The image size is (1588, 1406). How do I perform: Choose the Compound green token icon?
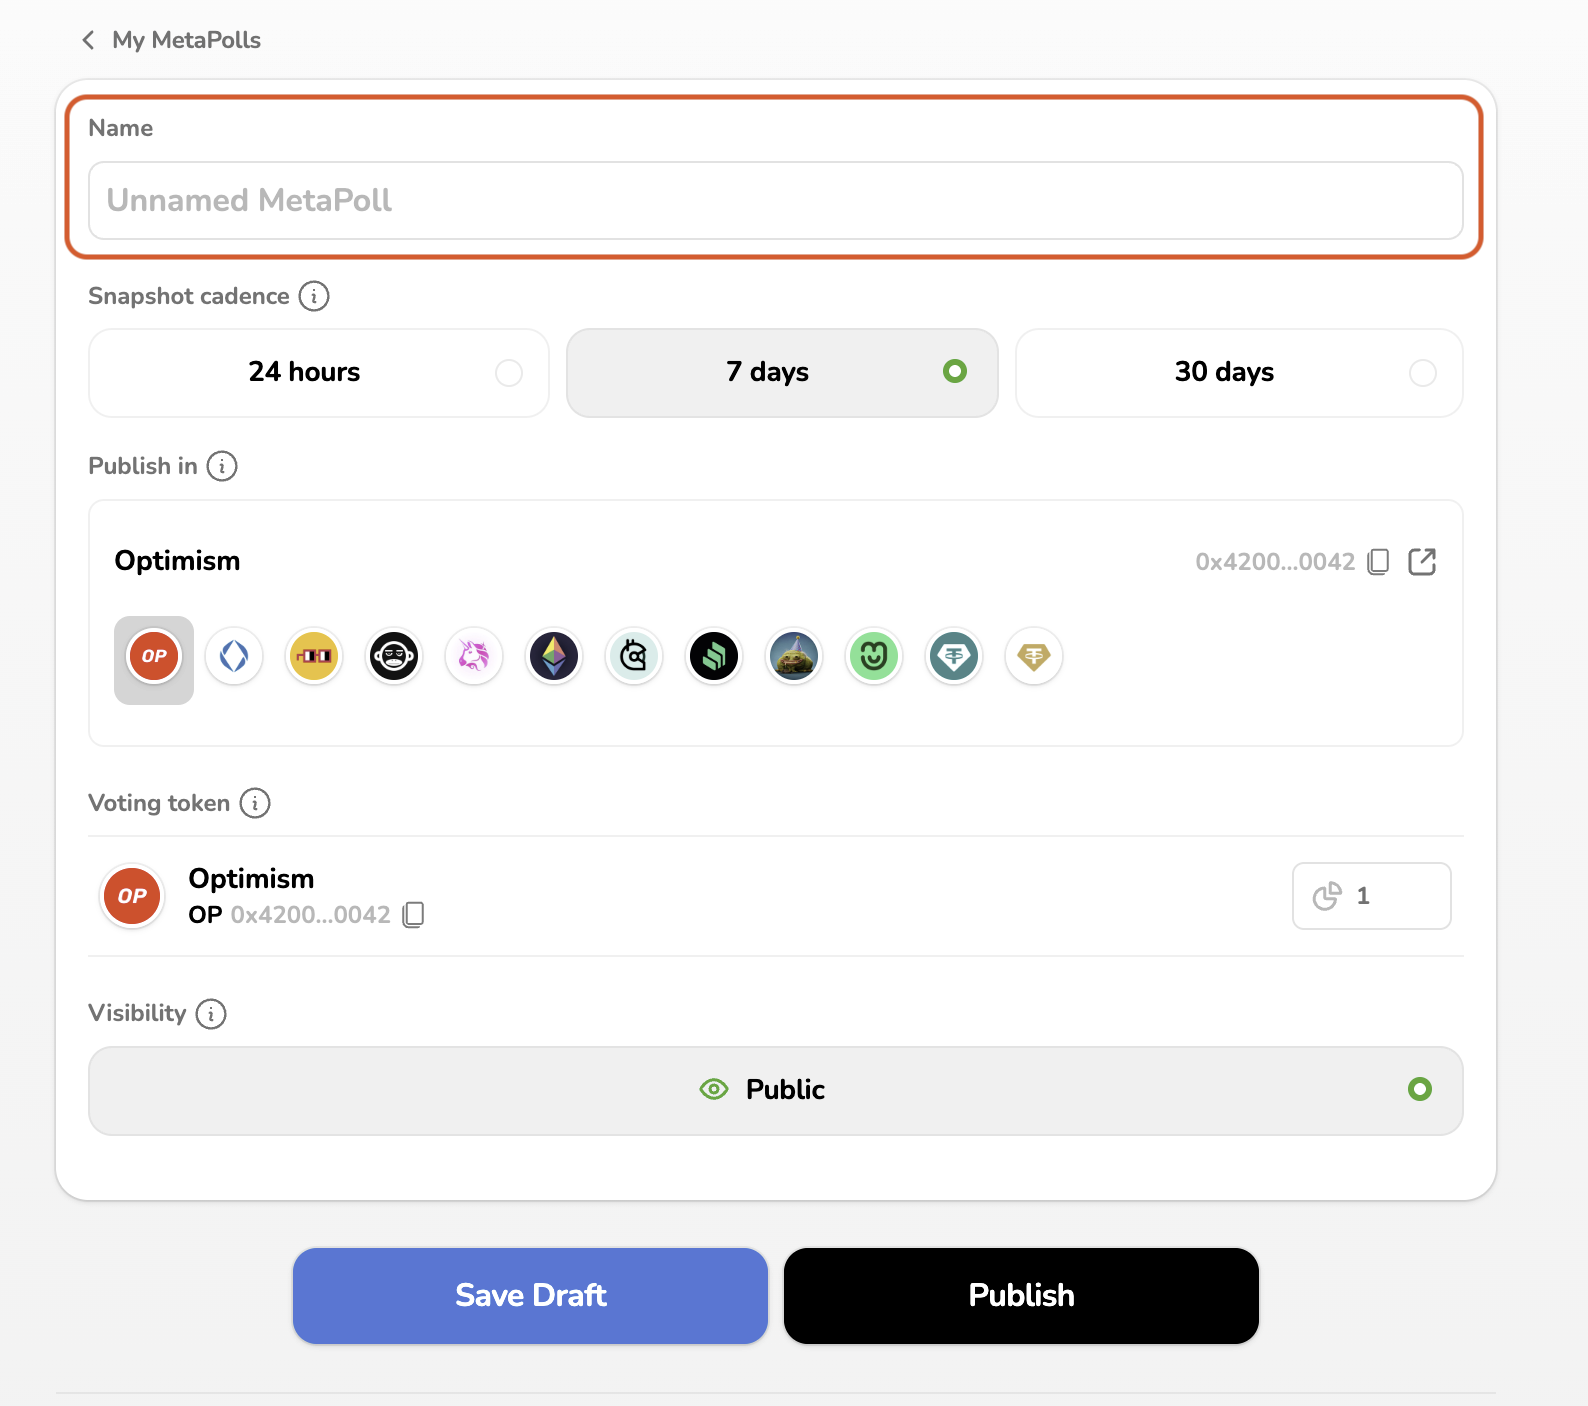coord(714,657)
